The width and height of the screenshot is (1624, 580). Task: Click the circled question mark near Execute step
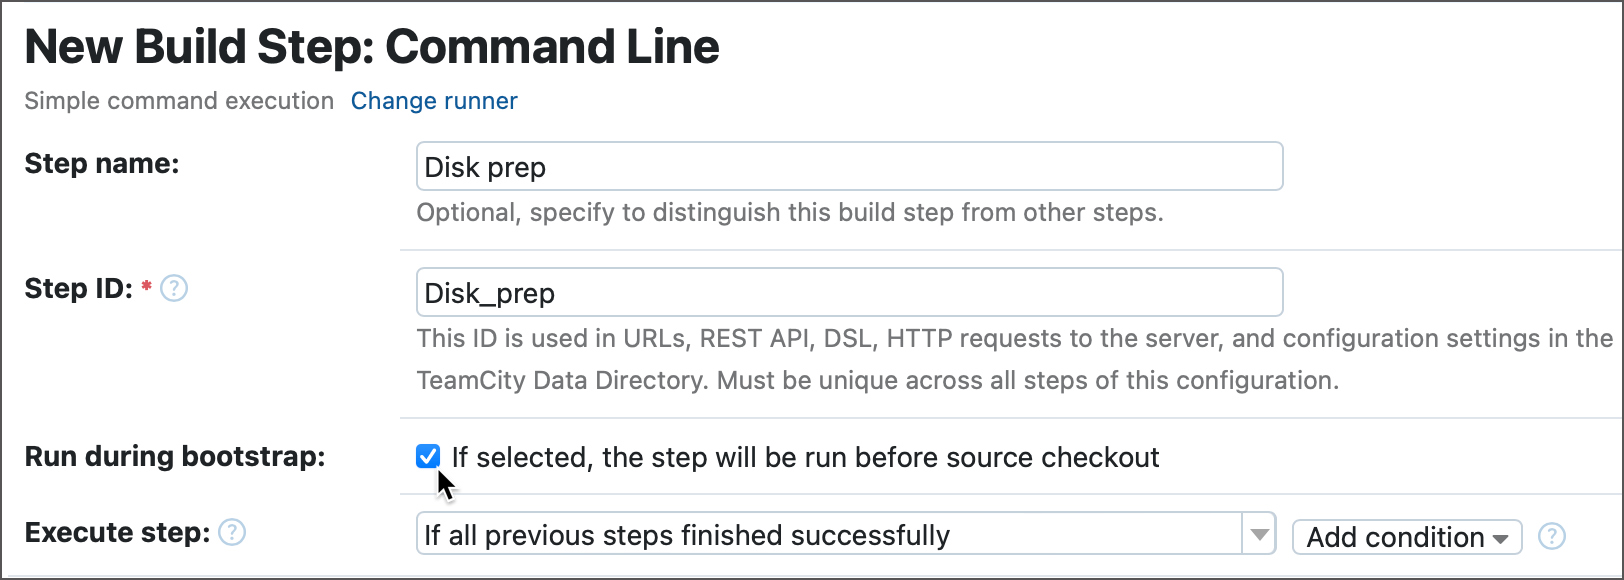[231, 532]
